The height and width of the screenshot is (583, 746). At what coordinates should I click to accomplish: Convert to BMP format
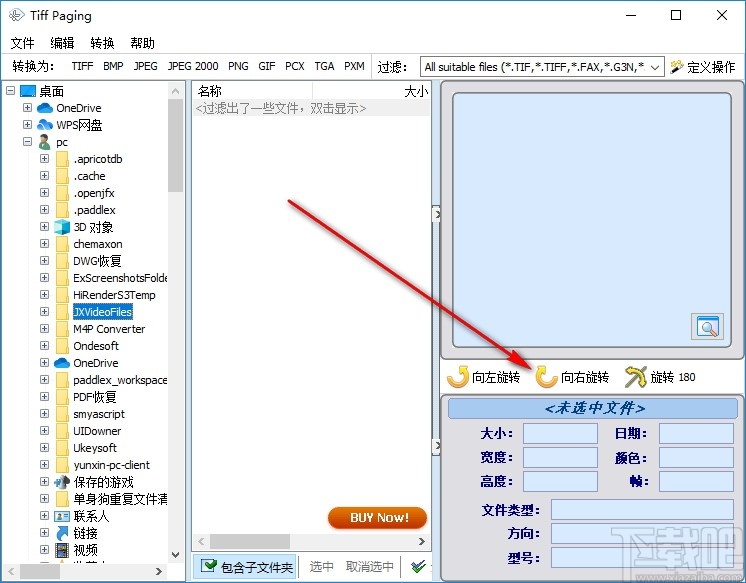113,66
